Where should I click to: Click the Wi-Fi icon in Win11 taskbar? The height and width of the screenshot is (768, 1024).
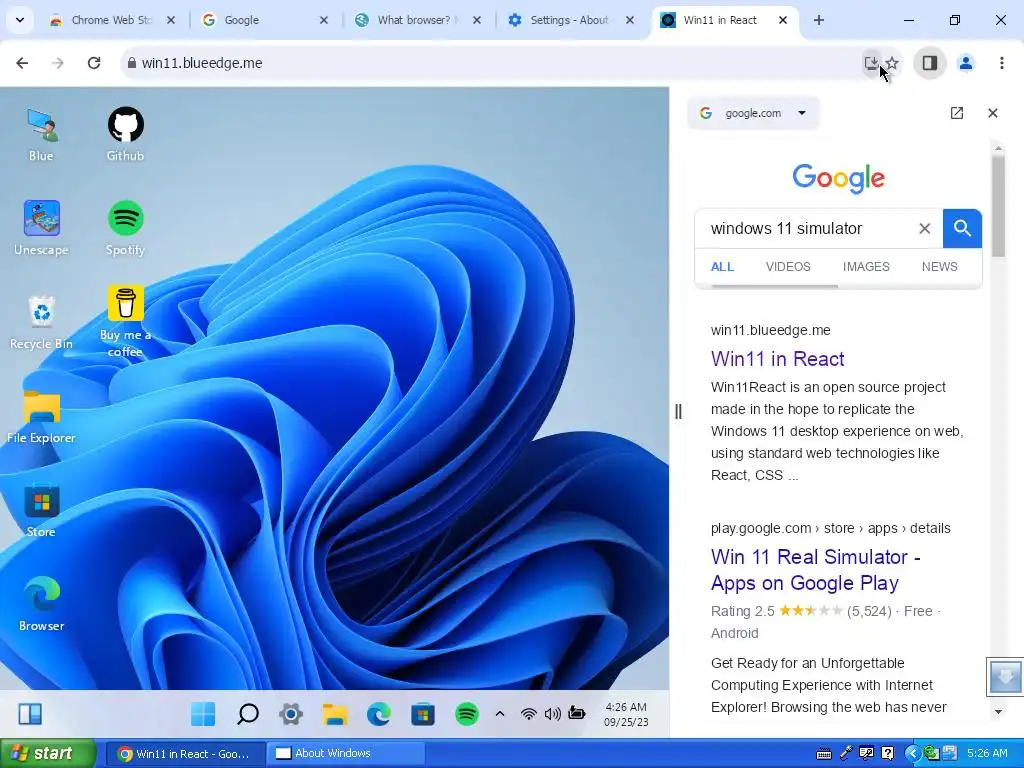(528, 714)
